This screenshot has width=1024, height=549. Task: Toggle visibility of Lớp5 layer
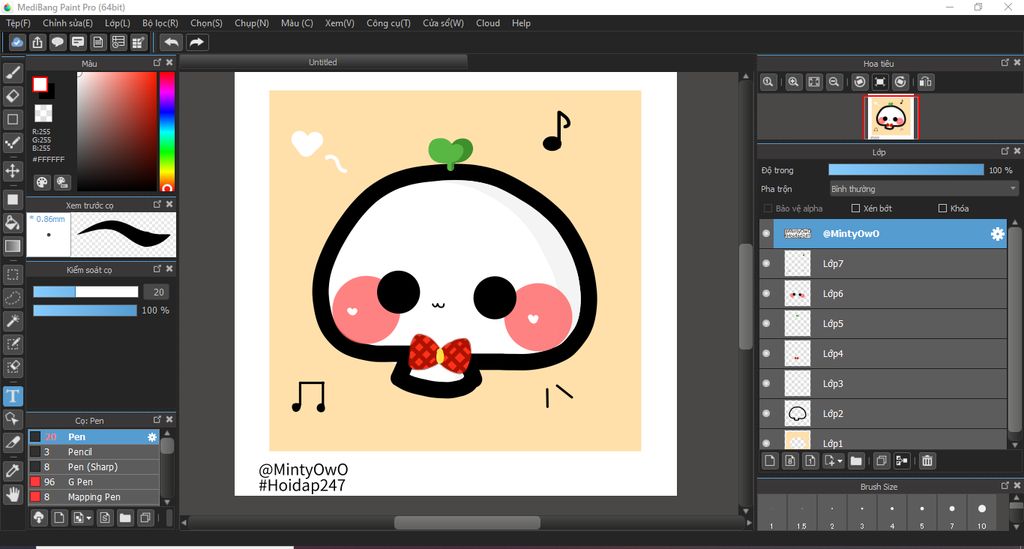click(x=766, y=324)
